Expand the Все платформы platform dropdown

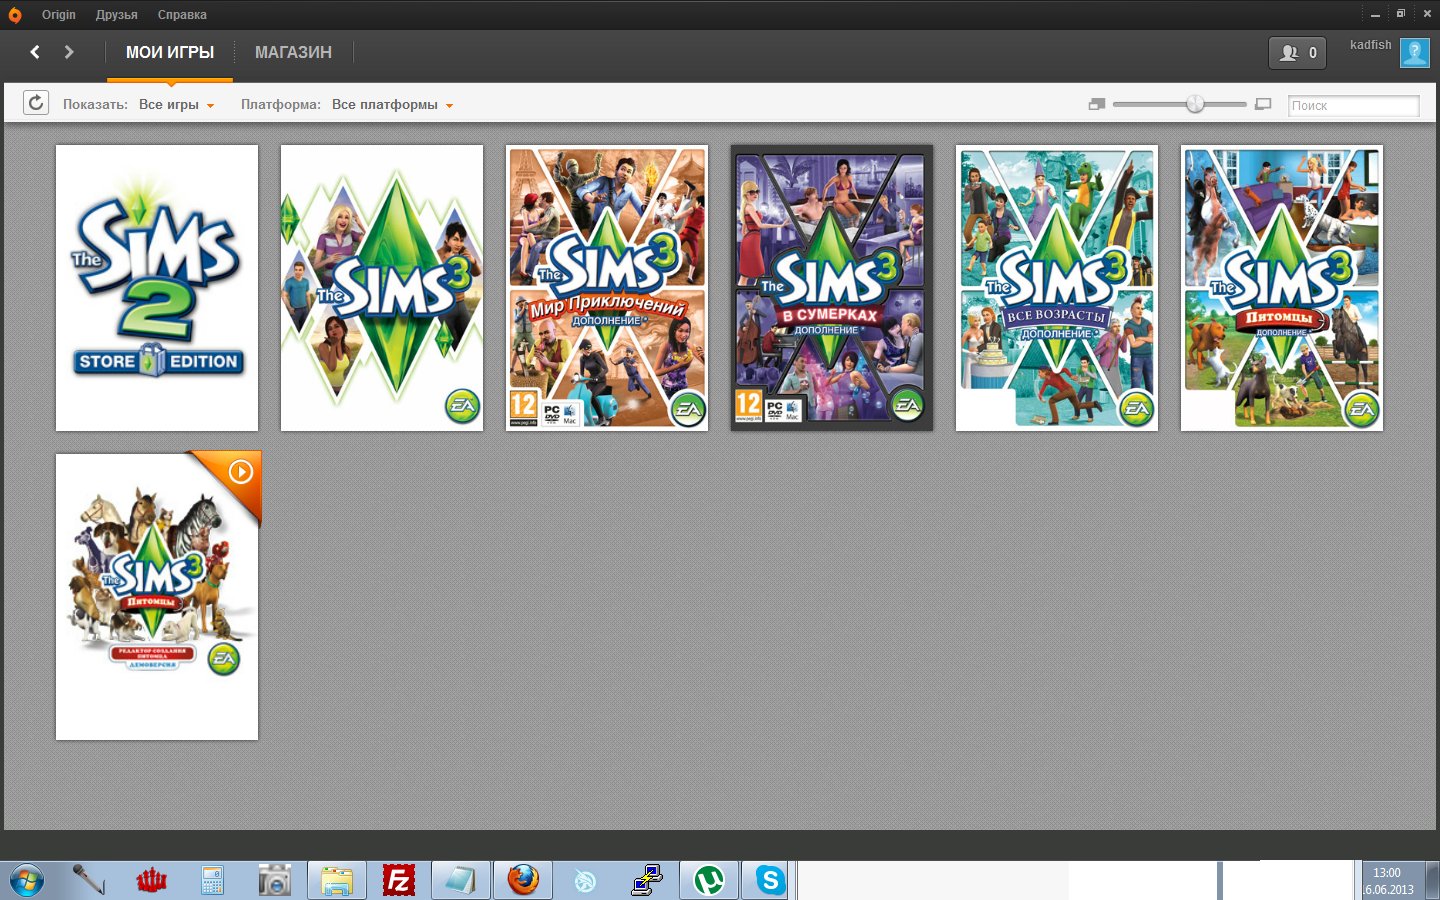tap(392, 105)
